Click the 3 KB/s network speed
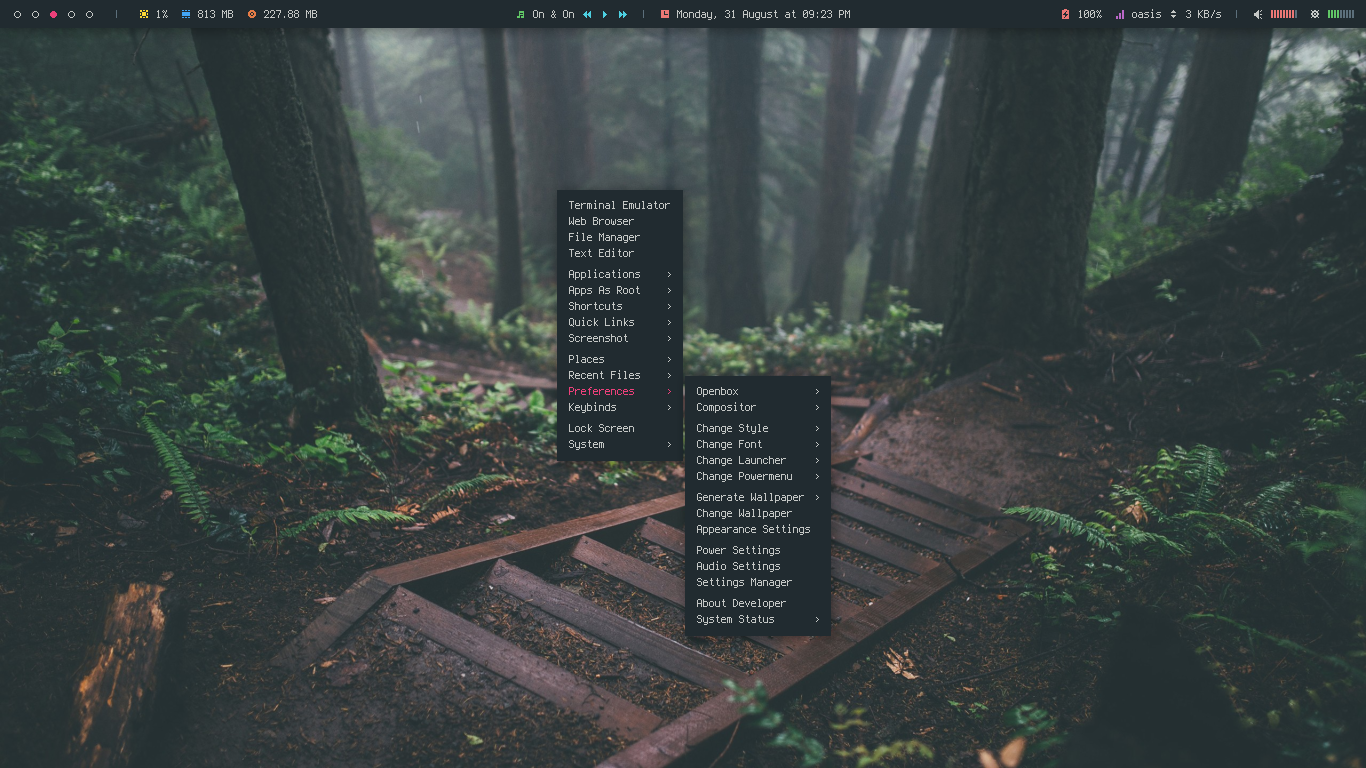Screen dimensions: 1366x768 tap(1203, 14)
